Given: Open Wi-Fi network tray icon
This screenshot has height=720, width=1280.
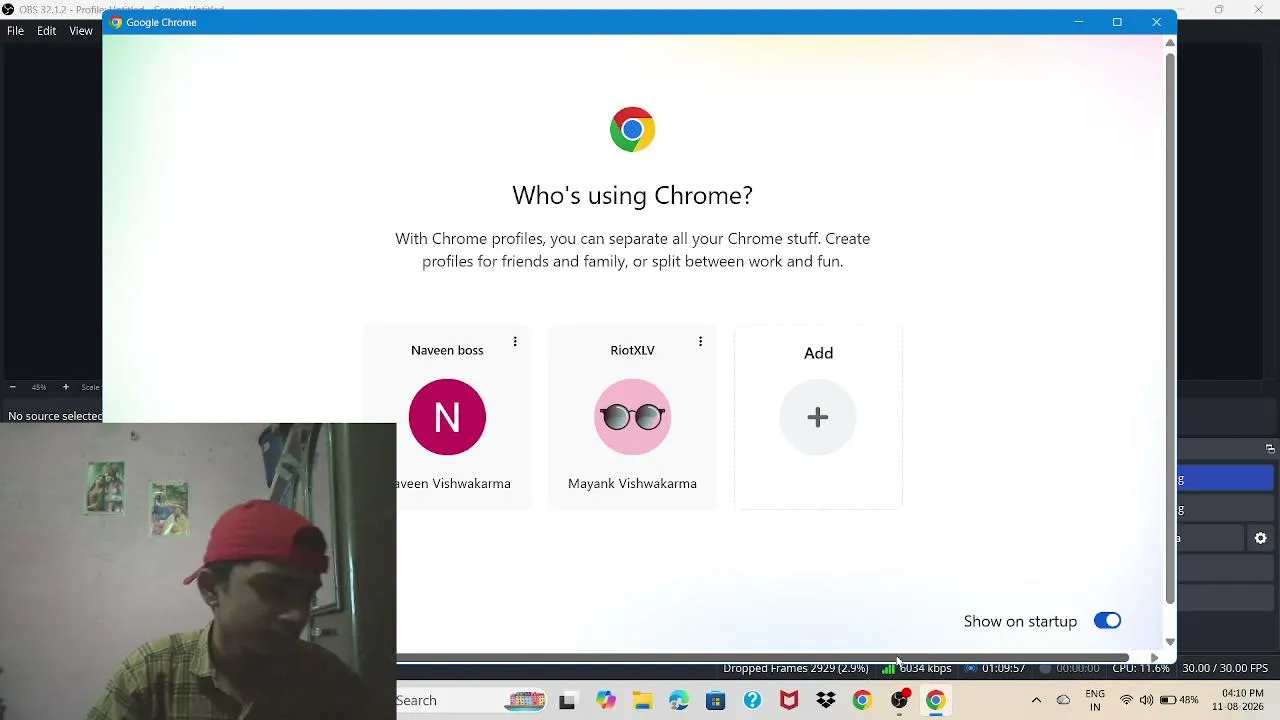Looking at the screenshot, I should pyautogui.click(x=1127, y=700).
